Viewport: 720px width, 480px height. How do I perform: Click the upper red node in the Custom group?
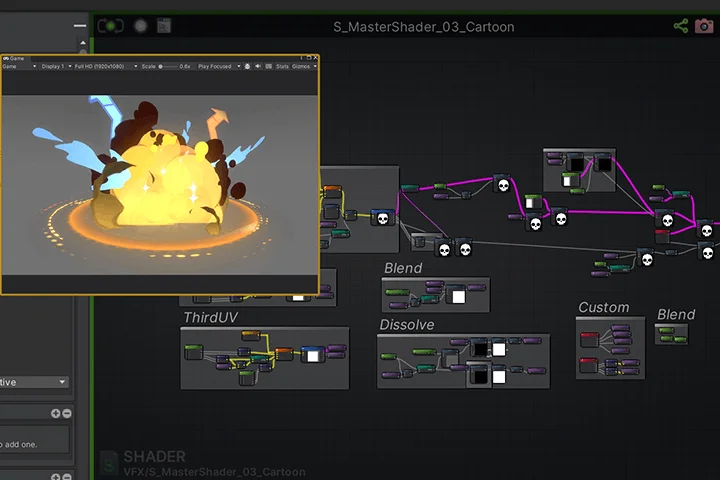pyautogui.click(x=589, y=340)
